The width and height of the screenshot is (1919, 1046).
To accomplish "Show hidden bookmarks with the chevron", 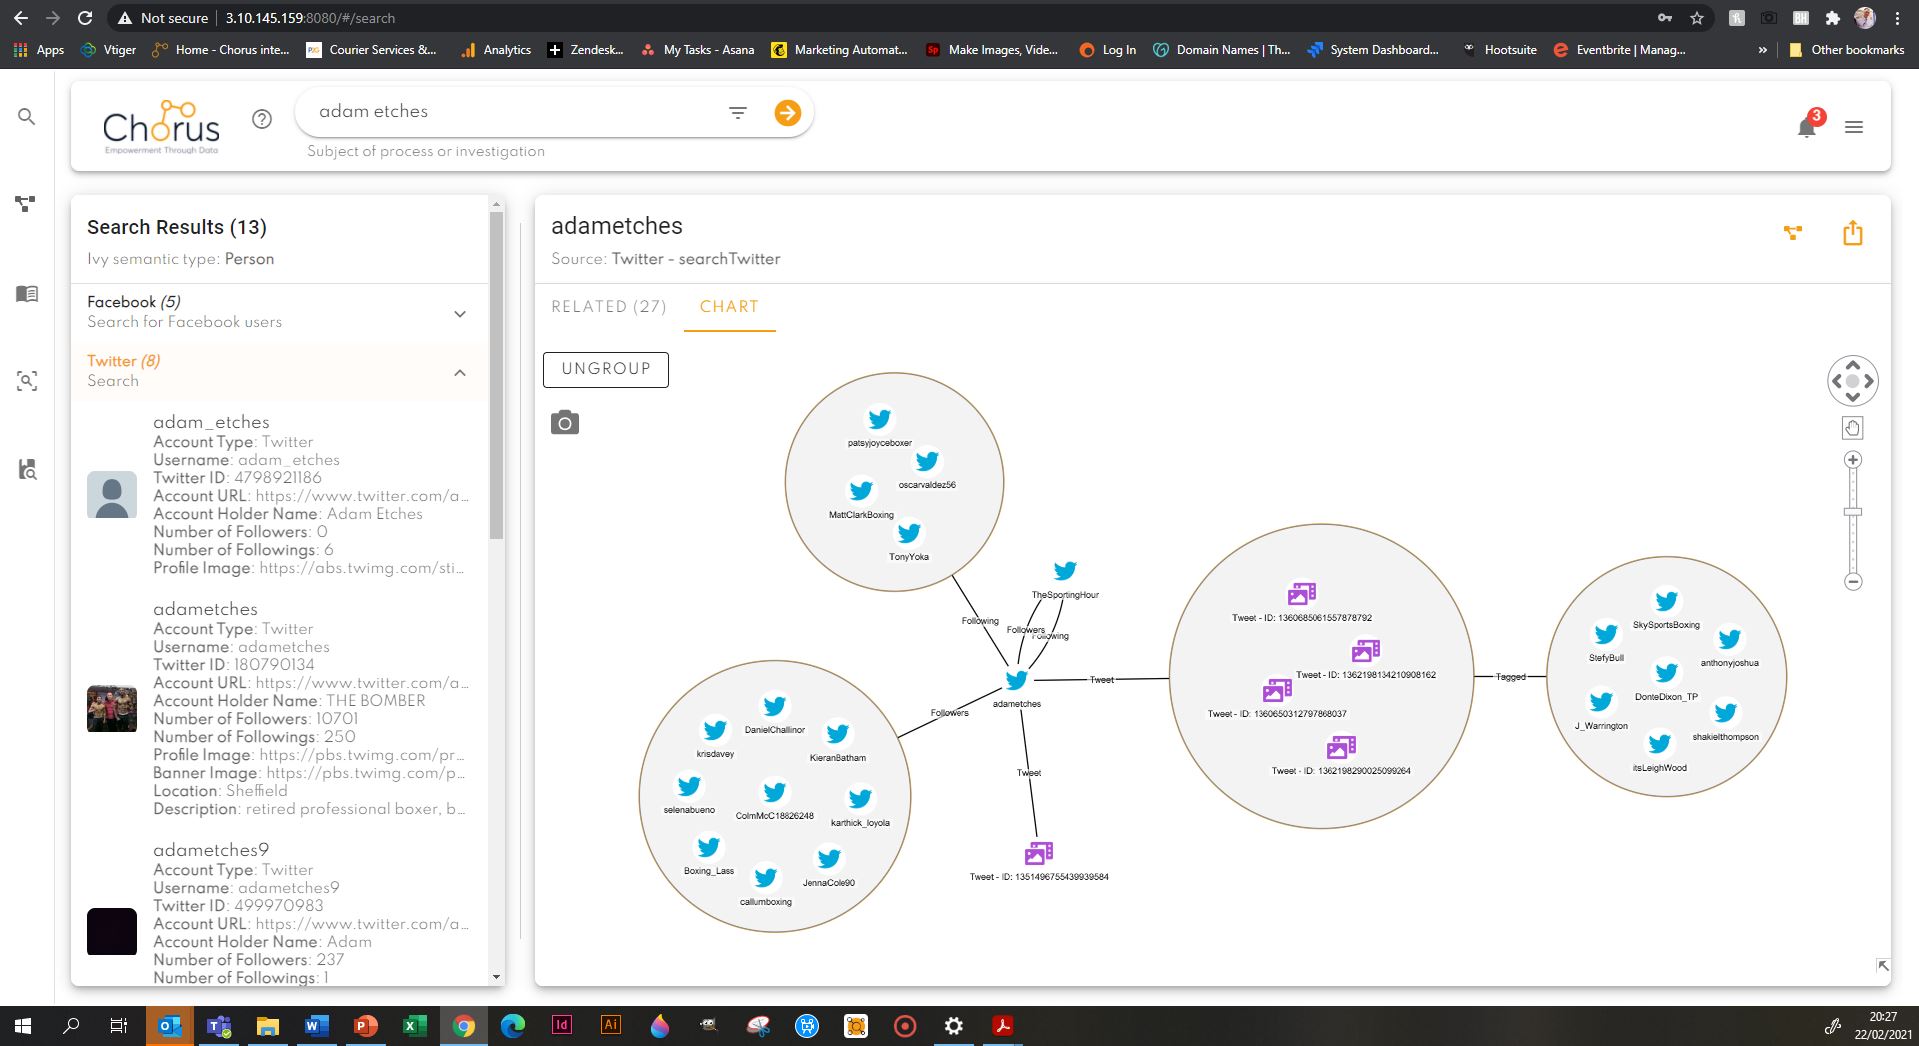I will 1761,49.
